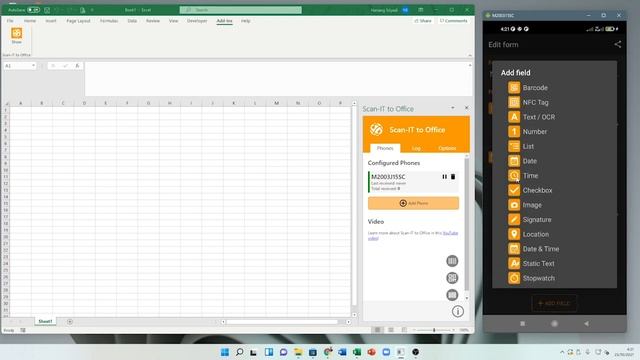Select the Sheet1 tab
Image resolution: width=640 pixels, height=360 pixels.
tap(45, 322)
